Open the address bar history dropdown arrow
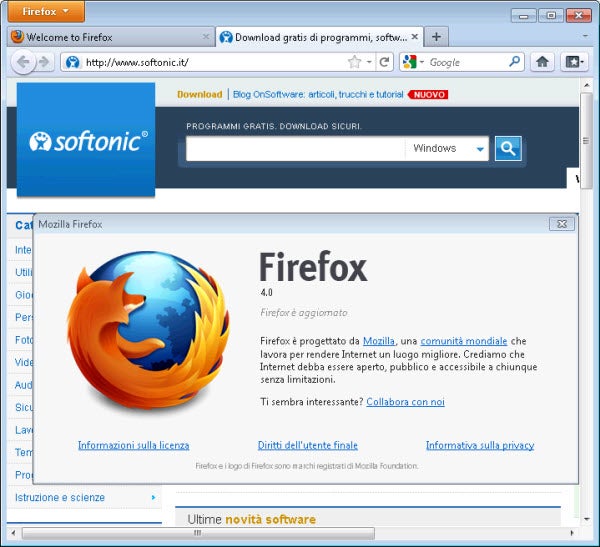This screenshot has width=600, height=547. [x=369, y=62]
